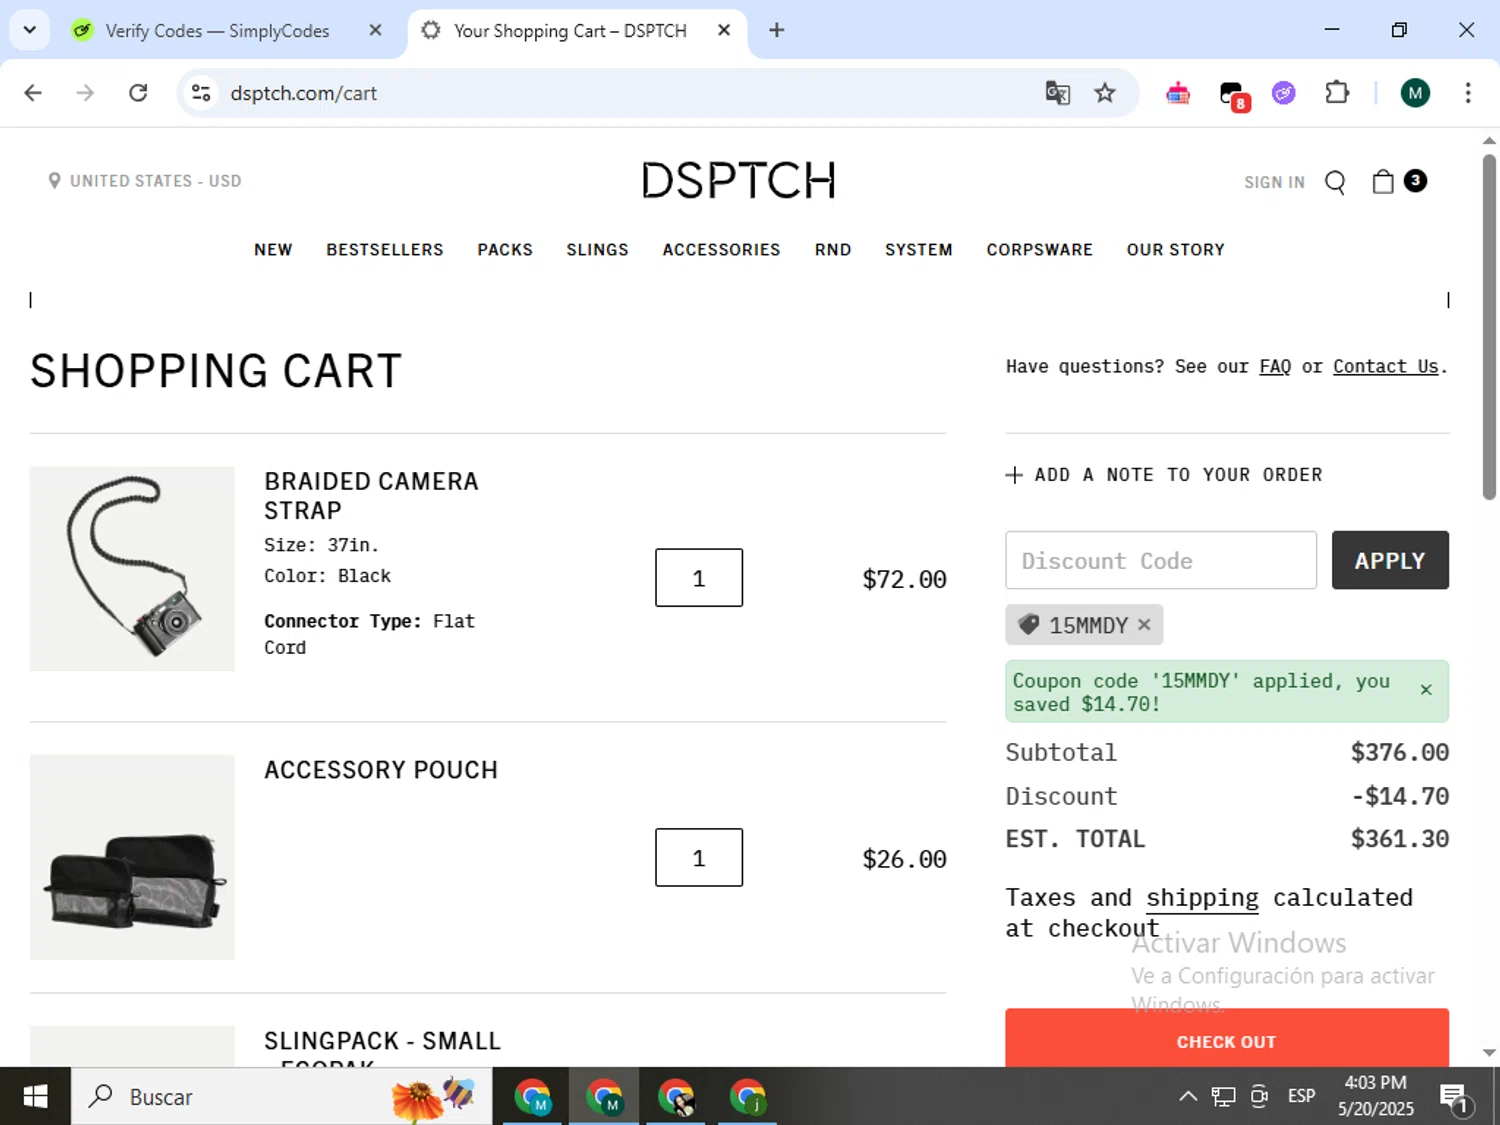The width and height of the screenshot is (1500, 1125).
Task: Click the EST. TOTAL value $361.30
Action: 1400,839
